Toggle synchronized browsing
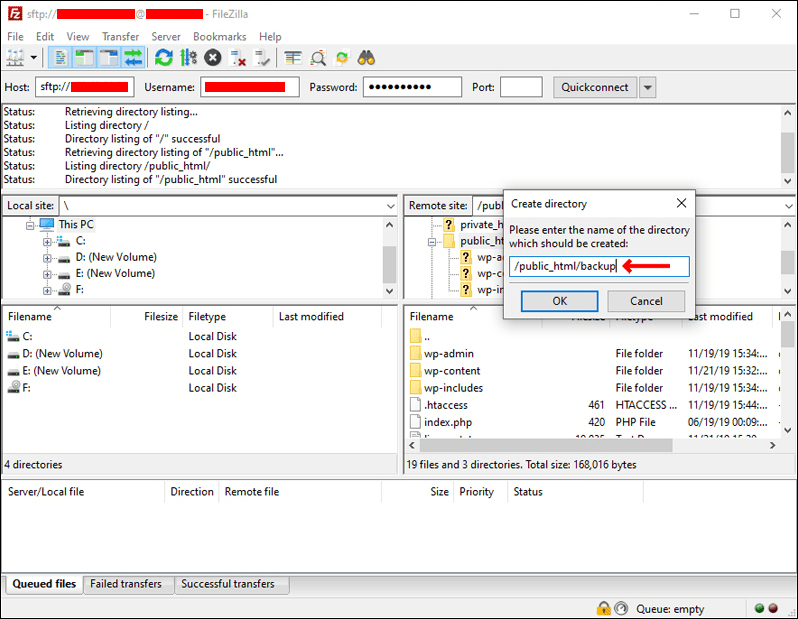 (x=342, y=58)
